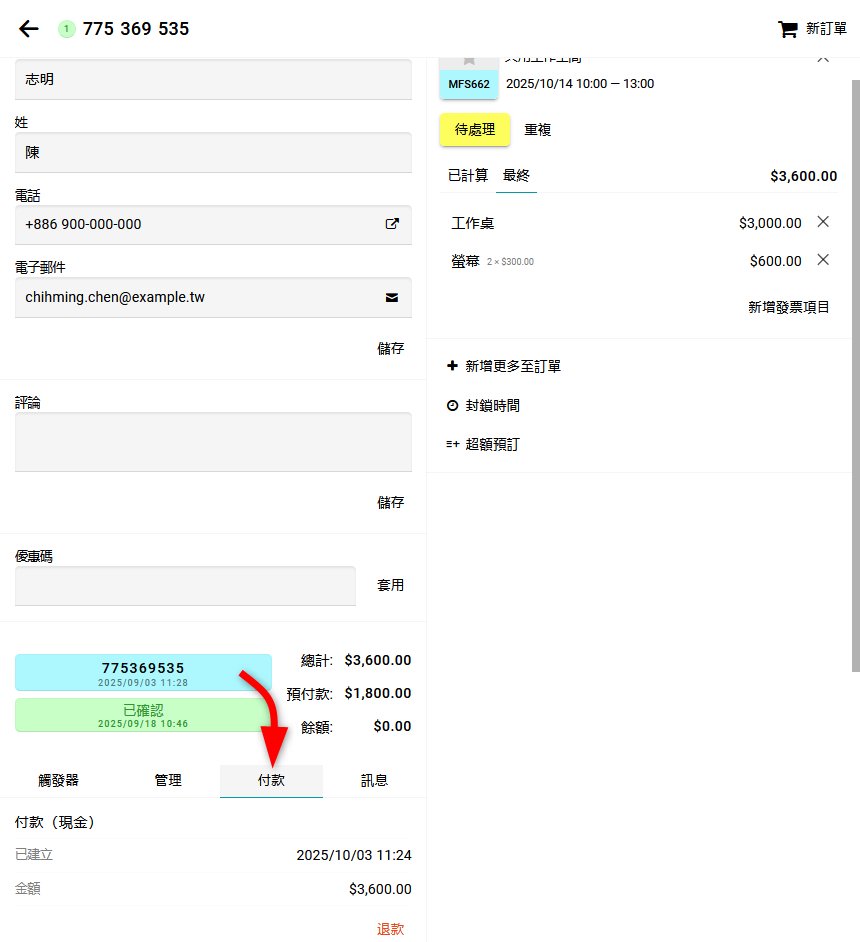Click into the 優惠碼 input field
The image size is (860, 942).
coord(185,586)
